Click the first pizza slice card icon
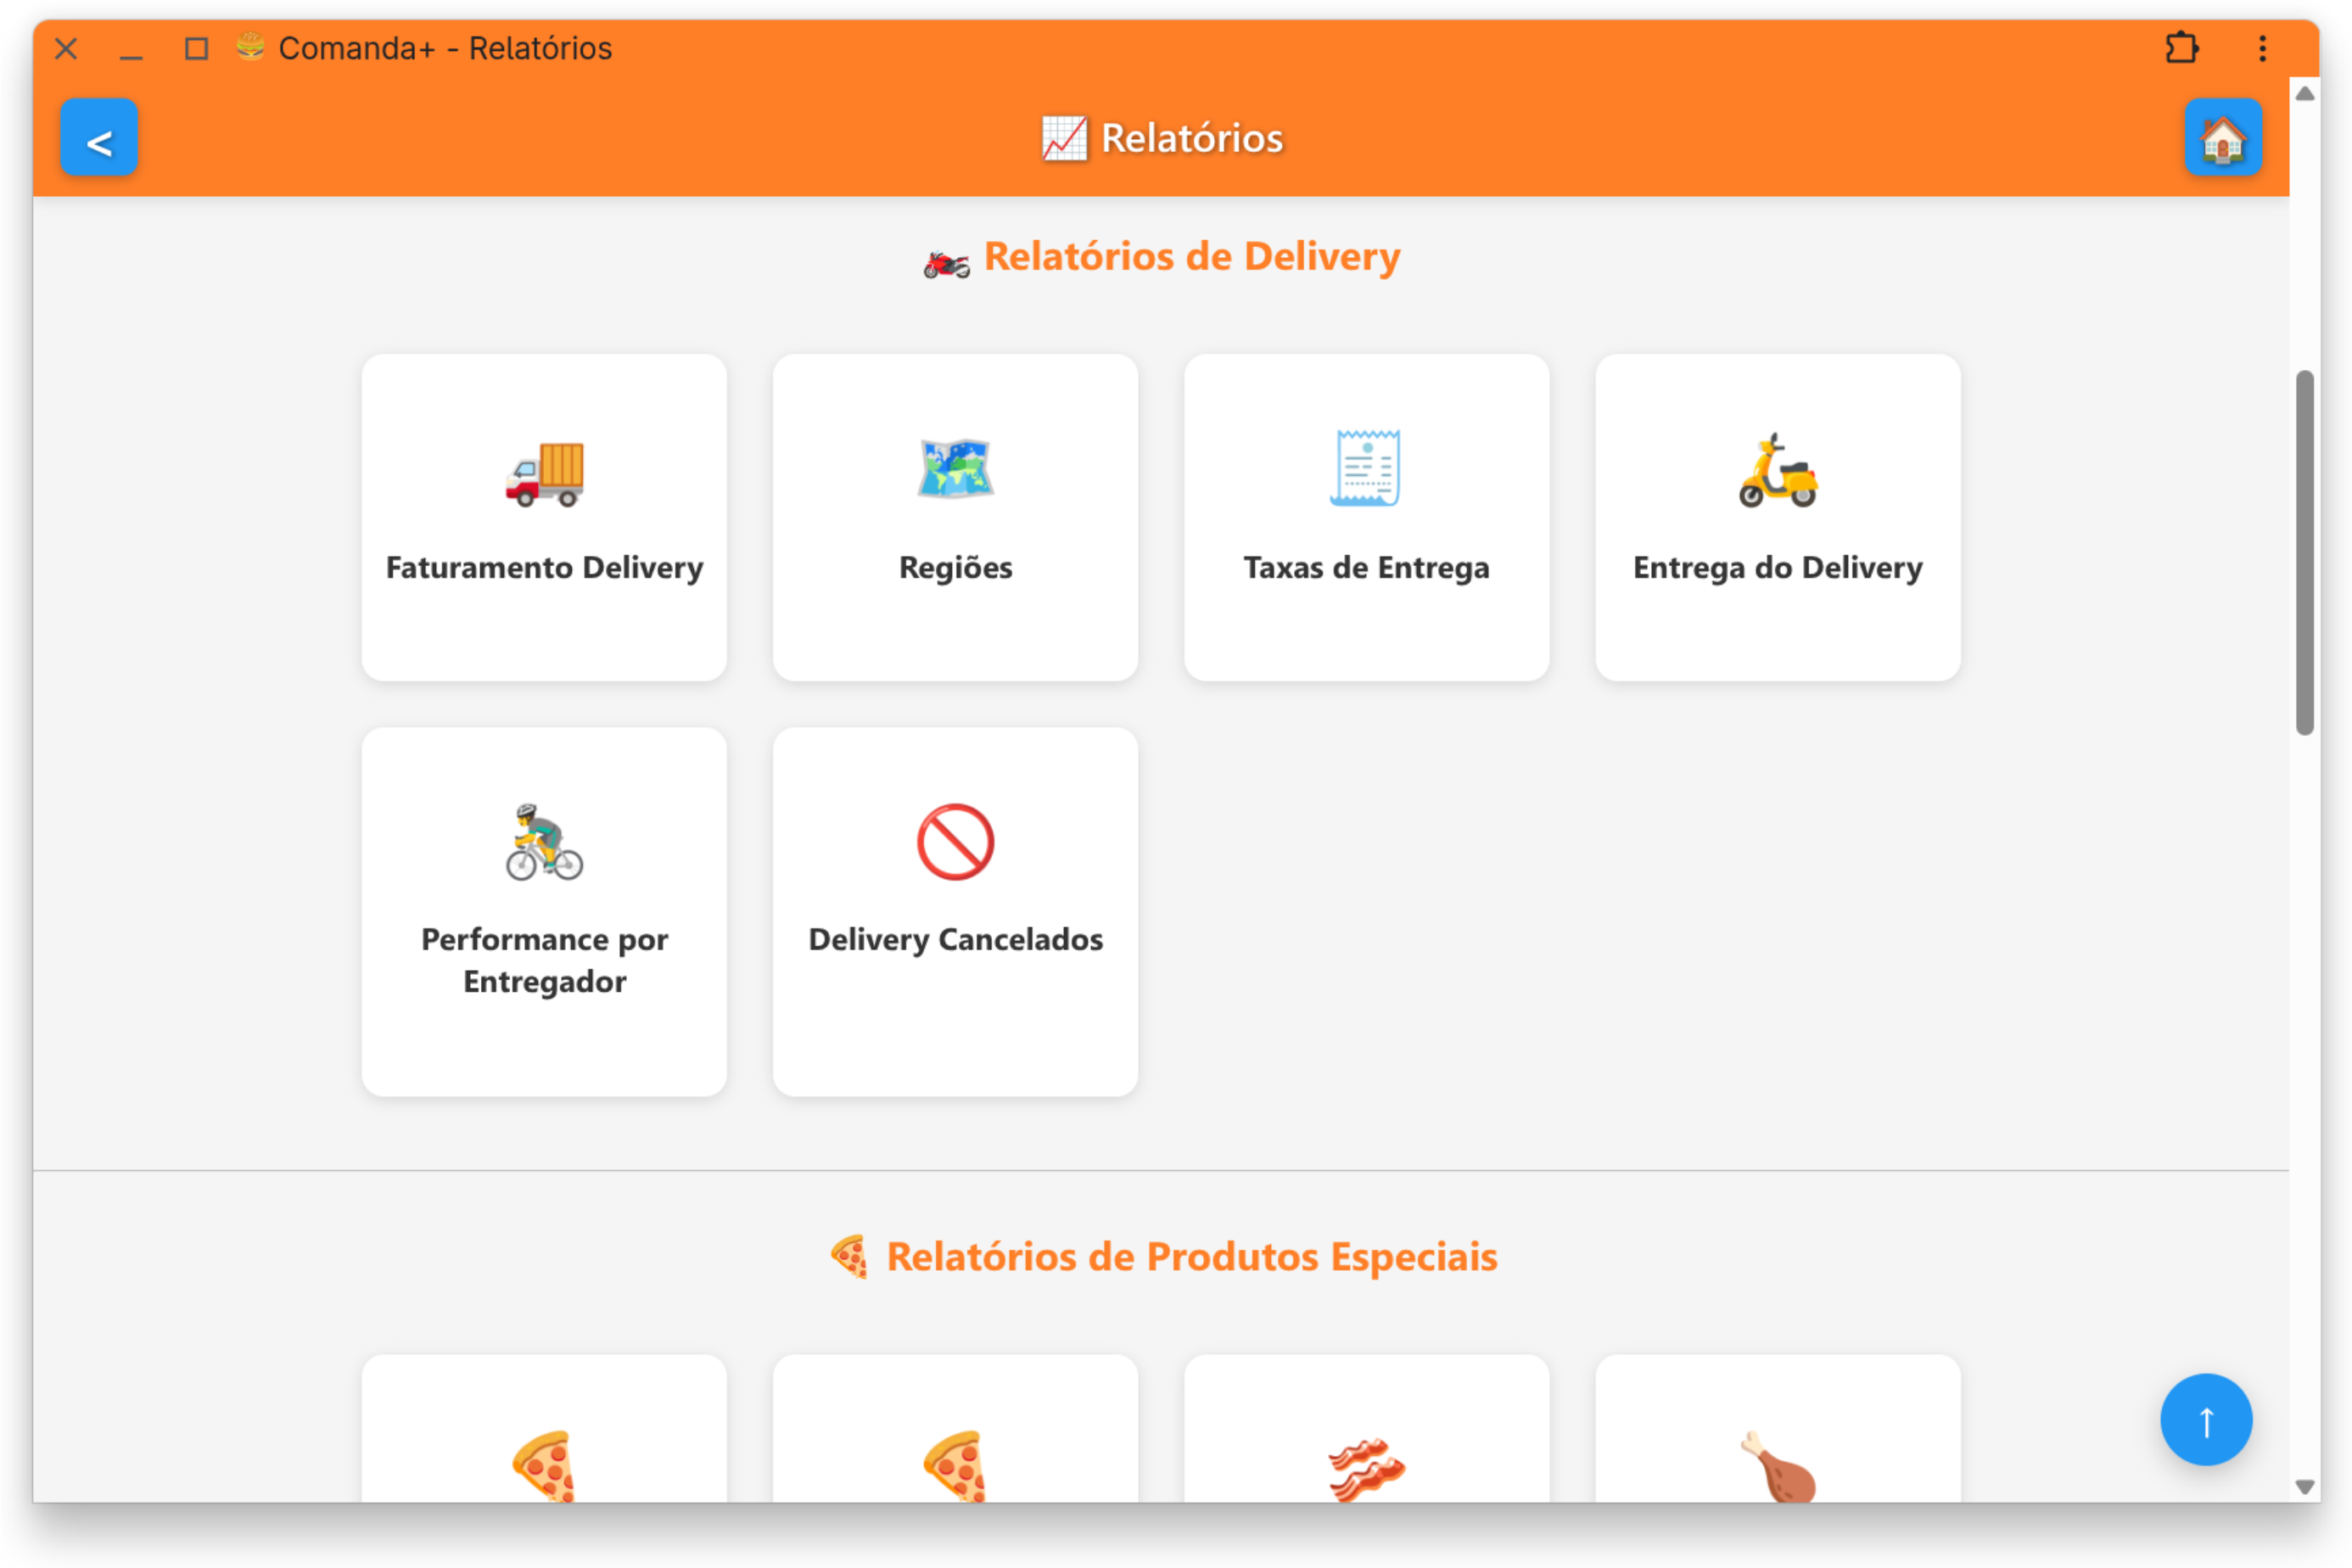This screenshot has width=2352, height=1568. pos(544,1470)
